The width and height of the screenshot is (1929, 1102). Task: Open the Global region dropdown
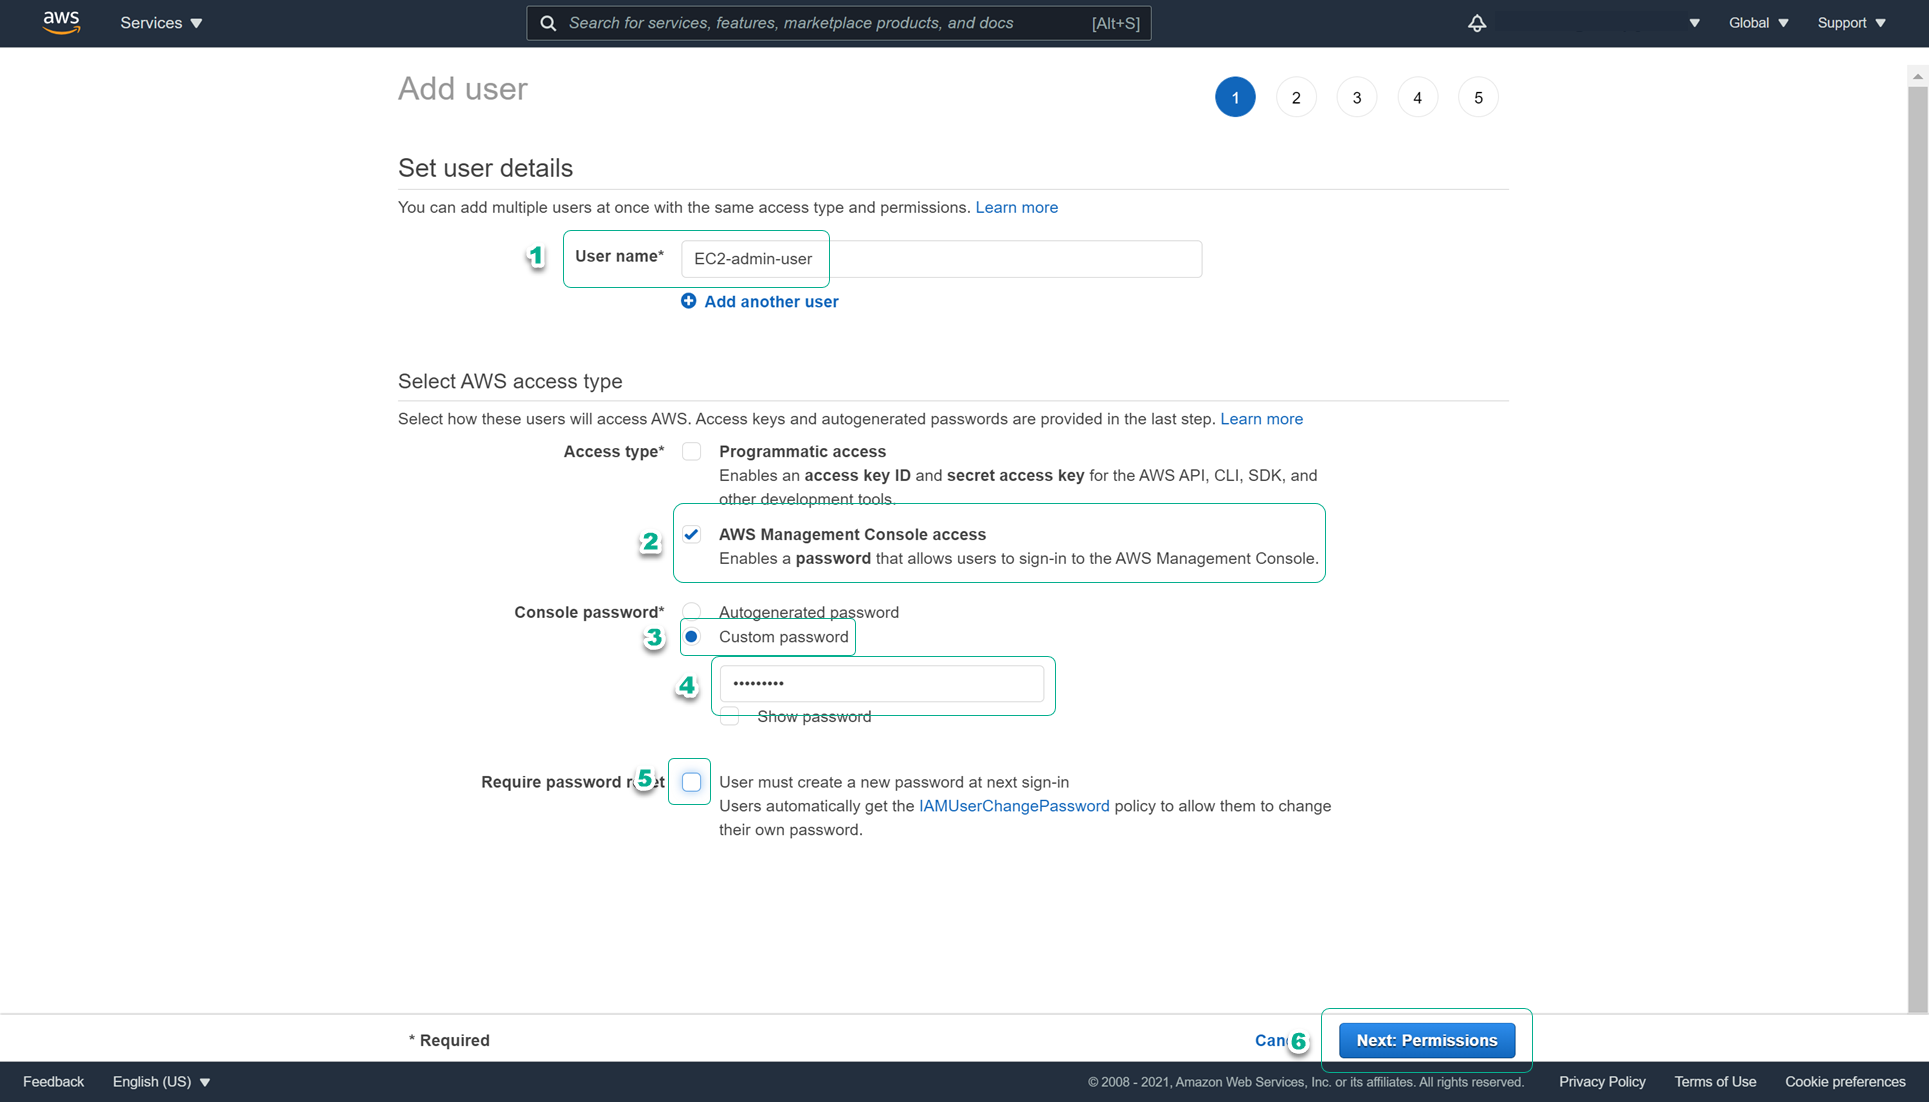[x=1758, y=23]
